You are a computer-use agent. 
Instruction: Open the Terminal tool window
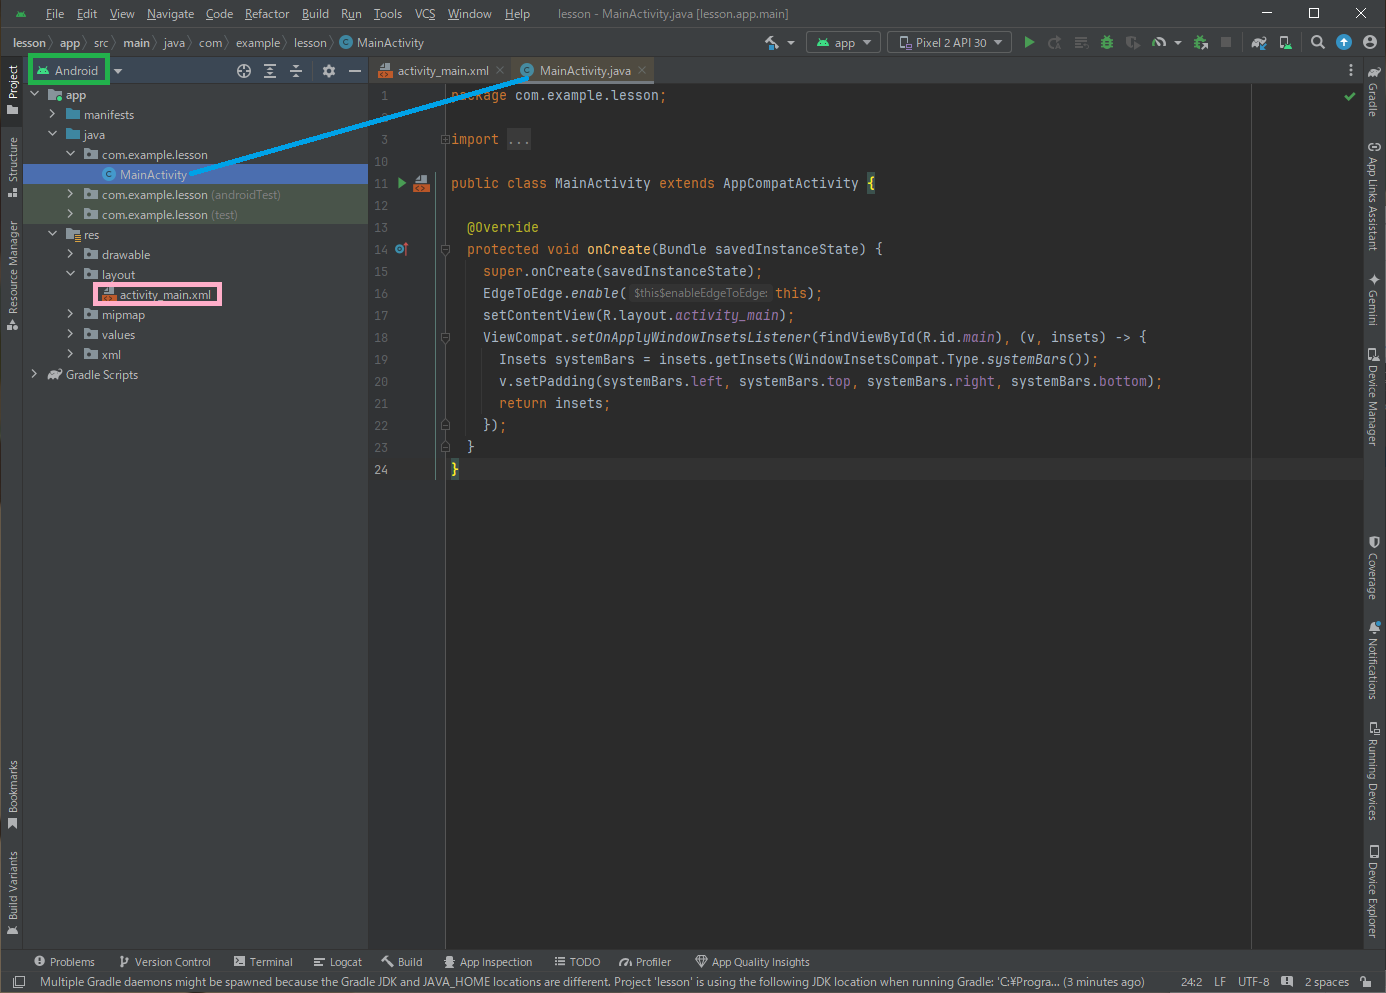click(x=263, y=962)
